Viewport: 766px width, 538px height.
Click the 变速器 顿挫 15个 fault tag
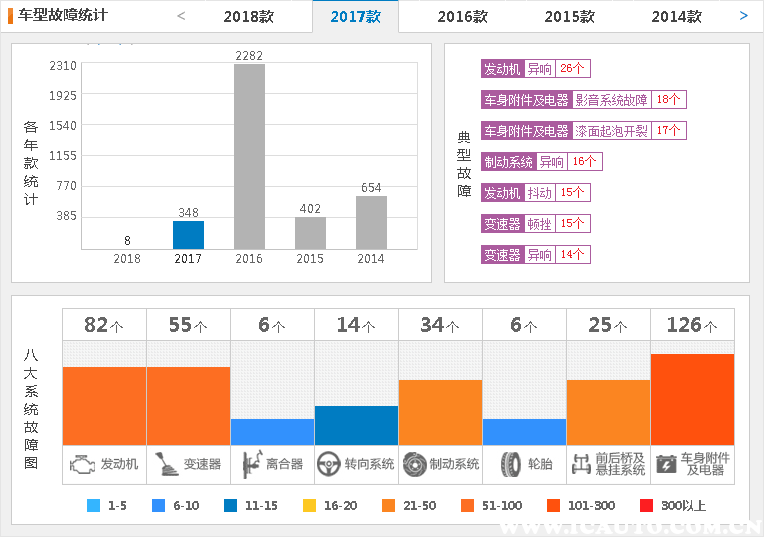[535, 224]
